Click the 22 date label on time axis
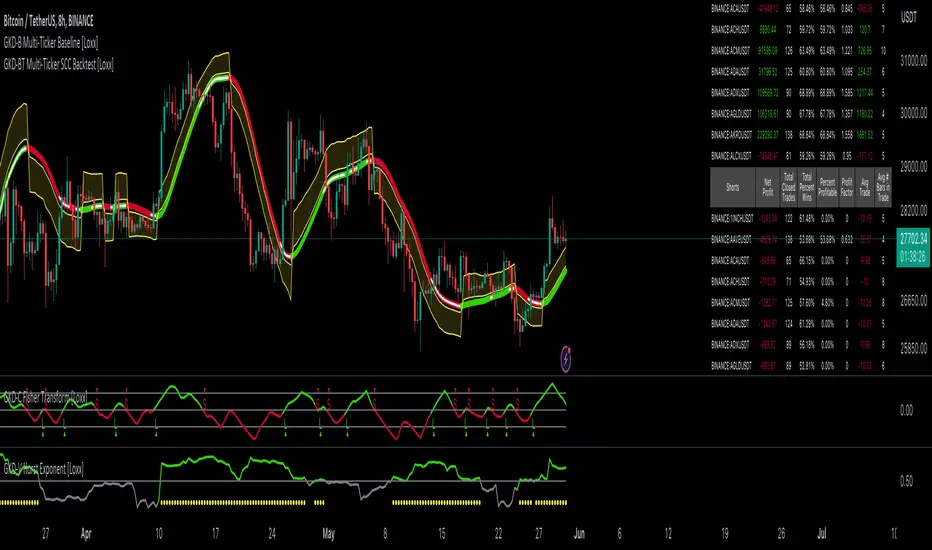932x550 pixels. [498, 534]
